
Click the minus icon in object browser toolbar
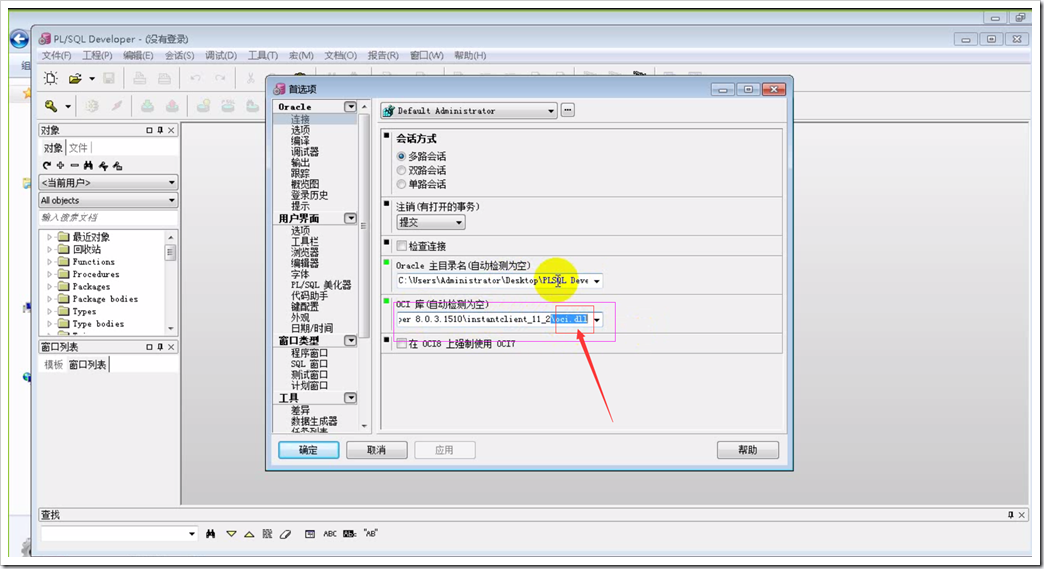click(x=75, y=165)
